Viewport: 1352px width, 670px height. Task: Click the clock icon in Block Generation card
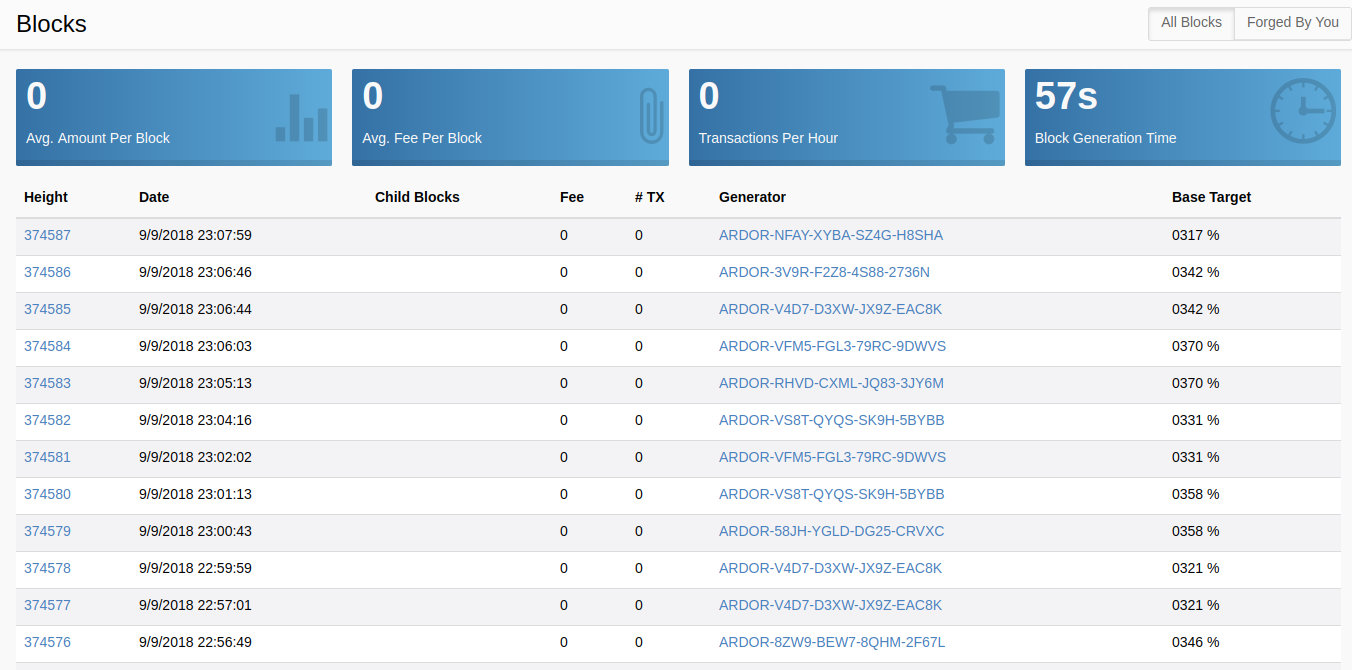[1302, 111]
